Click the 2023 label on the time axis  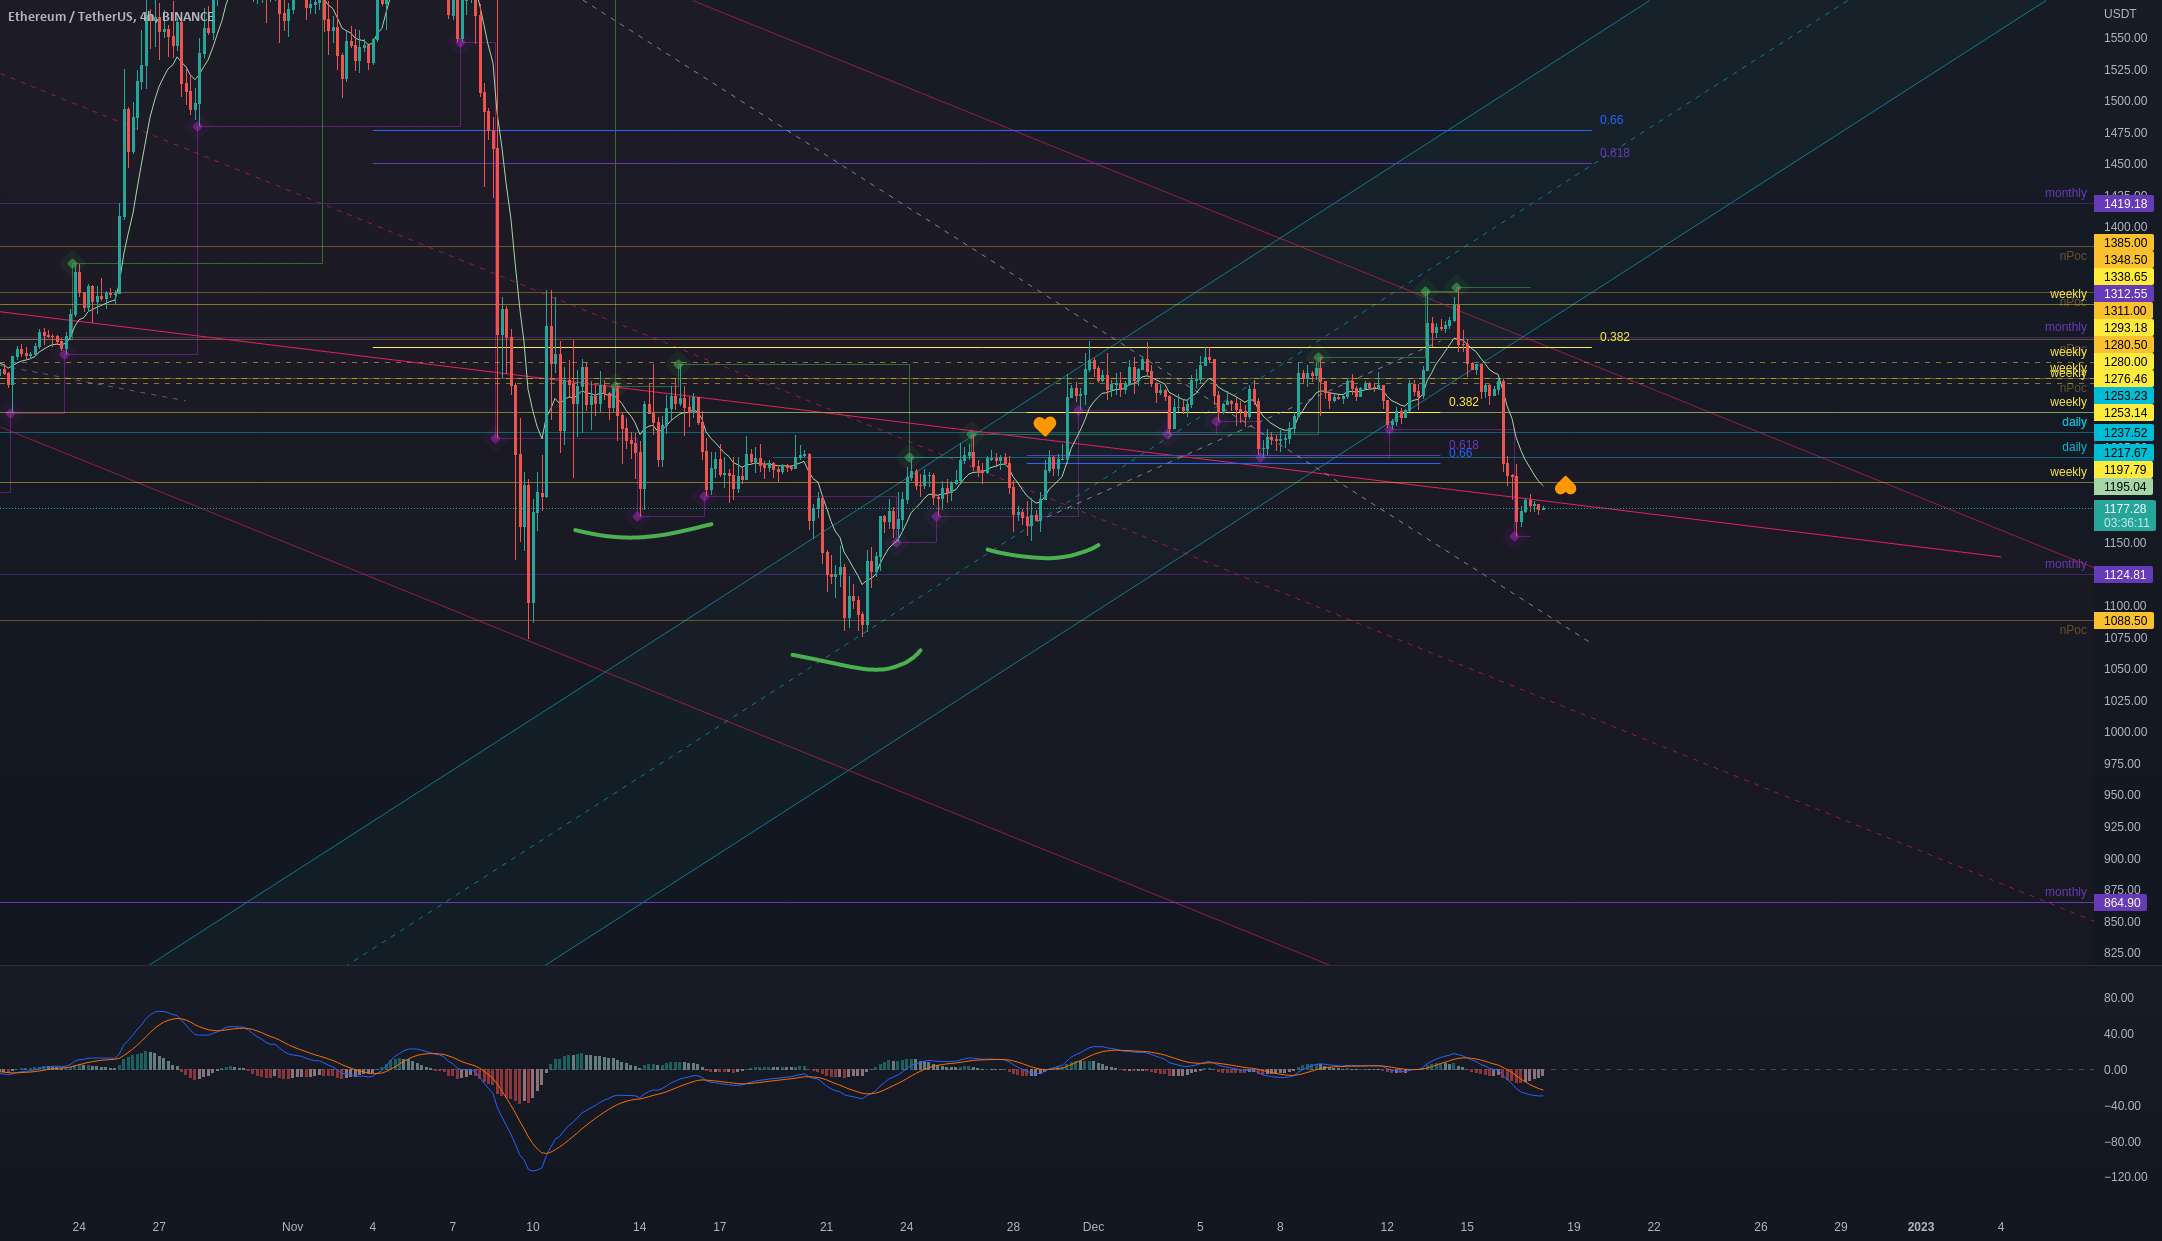(1920, 1227)
